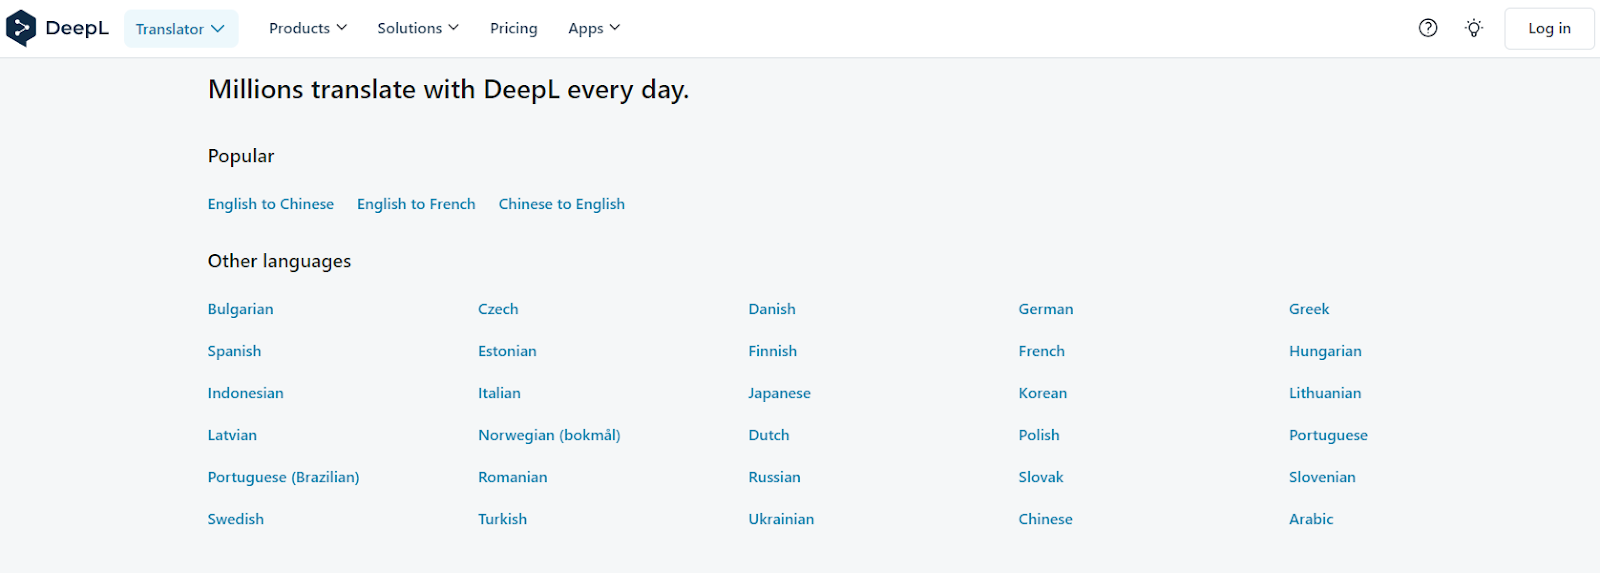
Task: Expand the Solutions menu
Action: (418, 28)
